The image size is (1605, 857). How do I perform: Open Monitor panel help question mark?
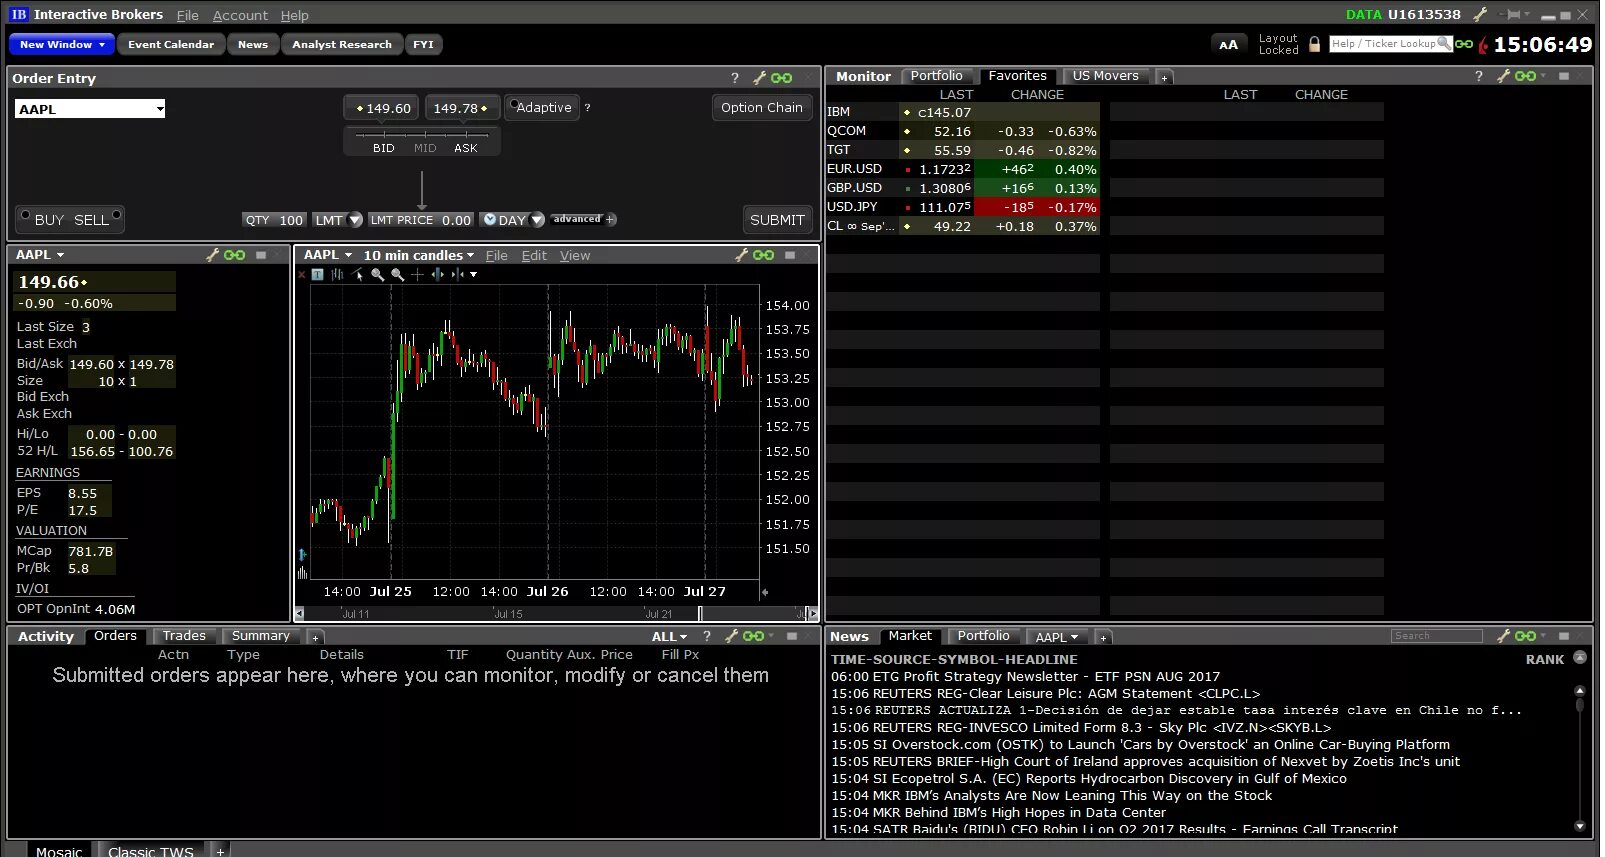click(1479, 76)
